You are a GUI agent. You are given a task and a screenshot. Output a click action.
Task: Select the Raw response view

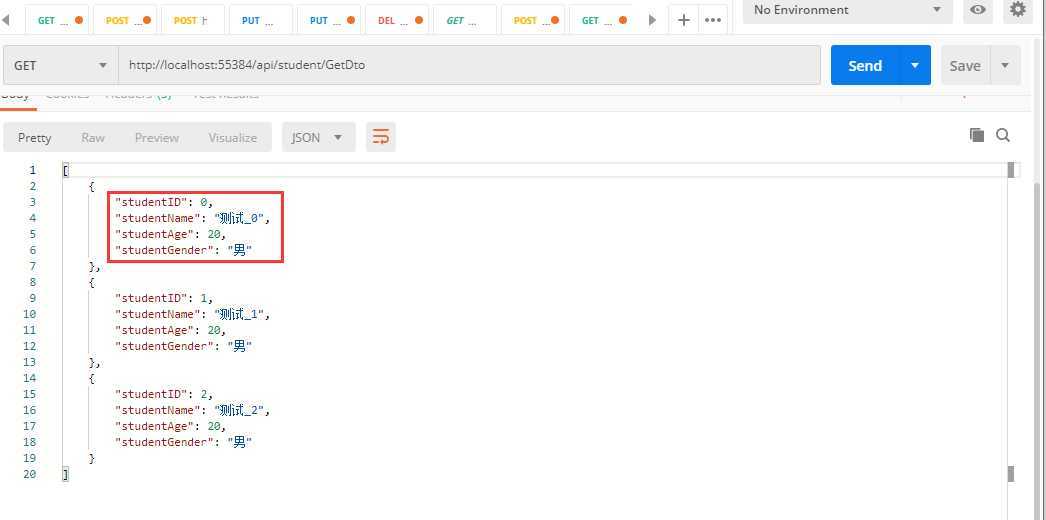click(x=93, y=137)
